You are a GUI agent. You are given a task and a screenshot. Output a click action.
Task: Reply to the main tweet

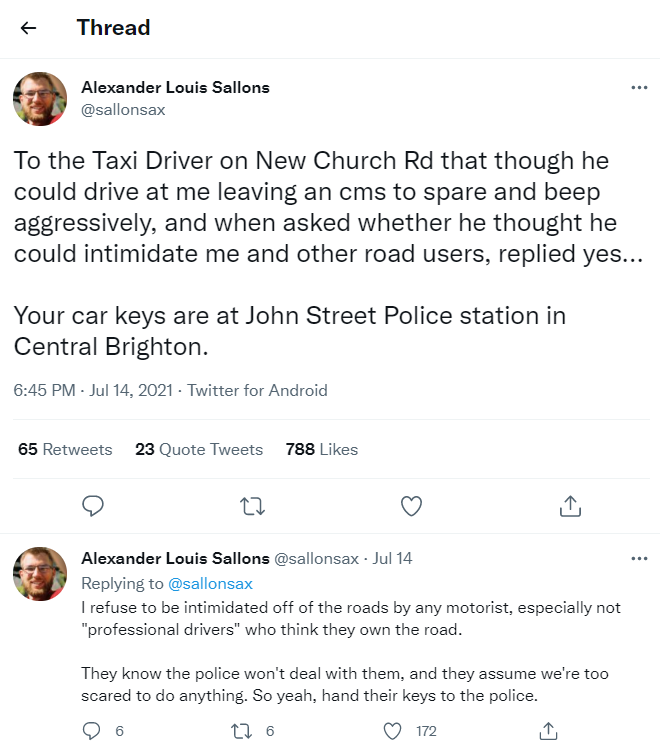tap(93, 506)
